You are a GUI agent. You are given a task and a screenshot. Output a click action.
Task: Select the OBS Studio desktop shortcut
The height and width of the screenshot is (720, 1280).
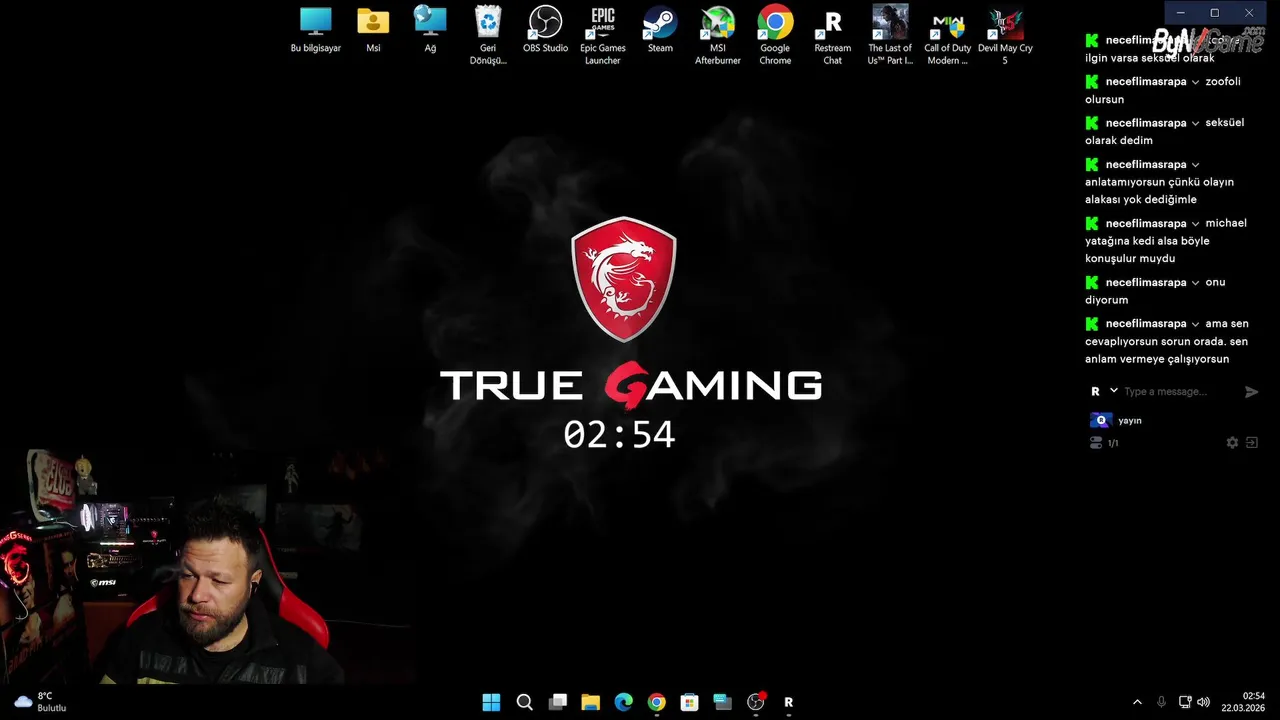click(x=545, y=30)
